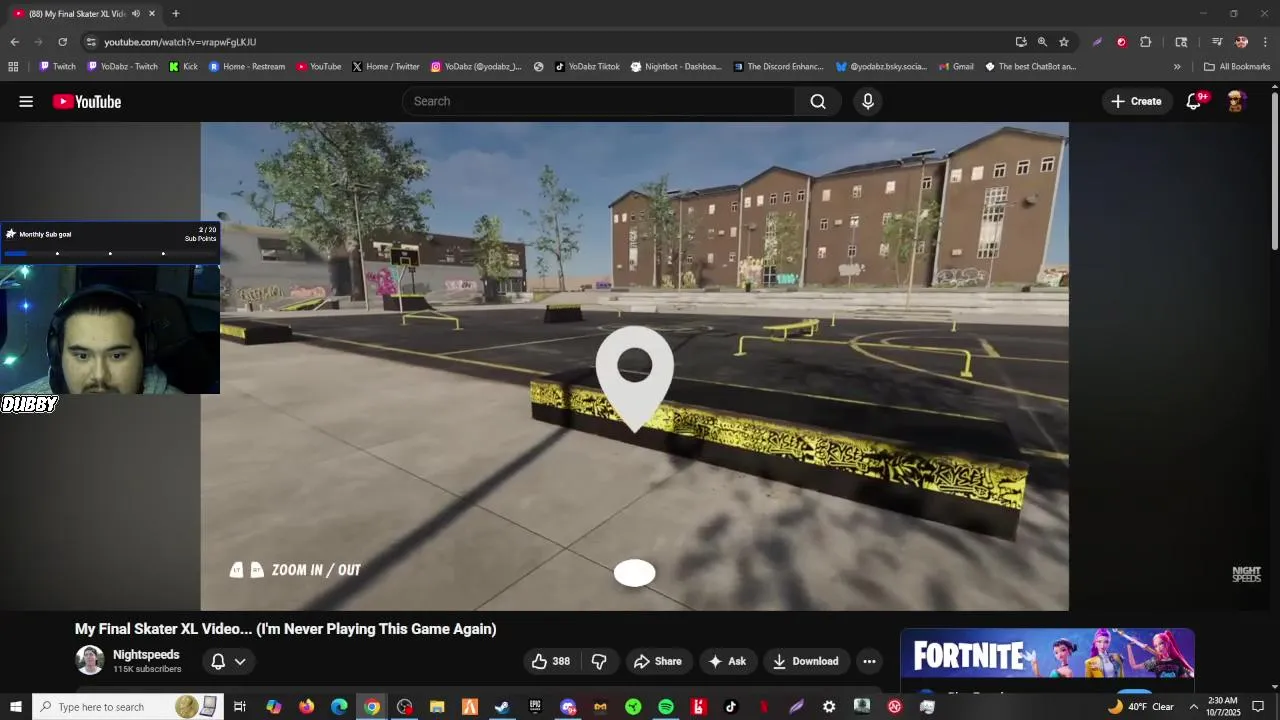The image size is (1280, 720).
Task: Open the Kick bookmark
Action: coord(184,67)
